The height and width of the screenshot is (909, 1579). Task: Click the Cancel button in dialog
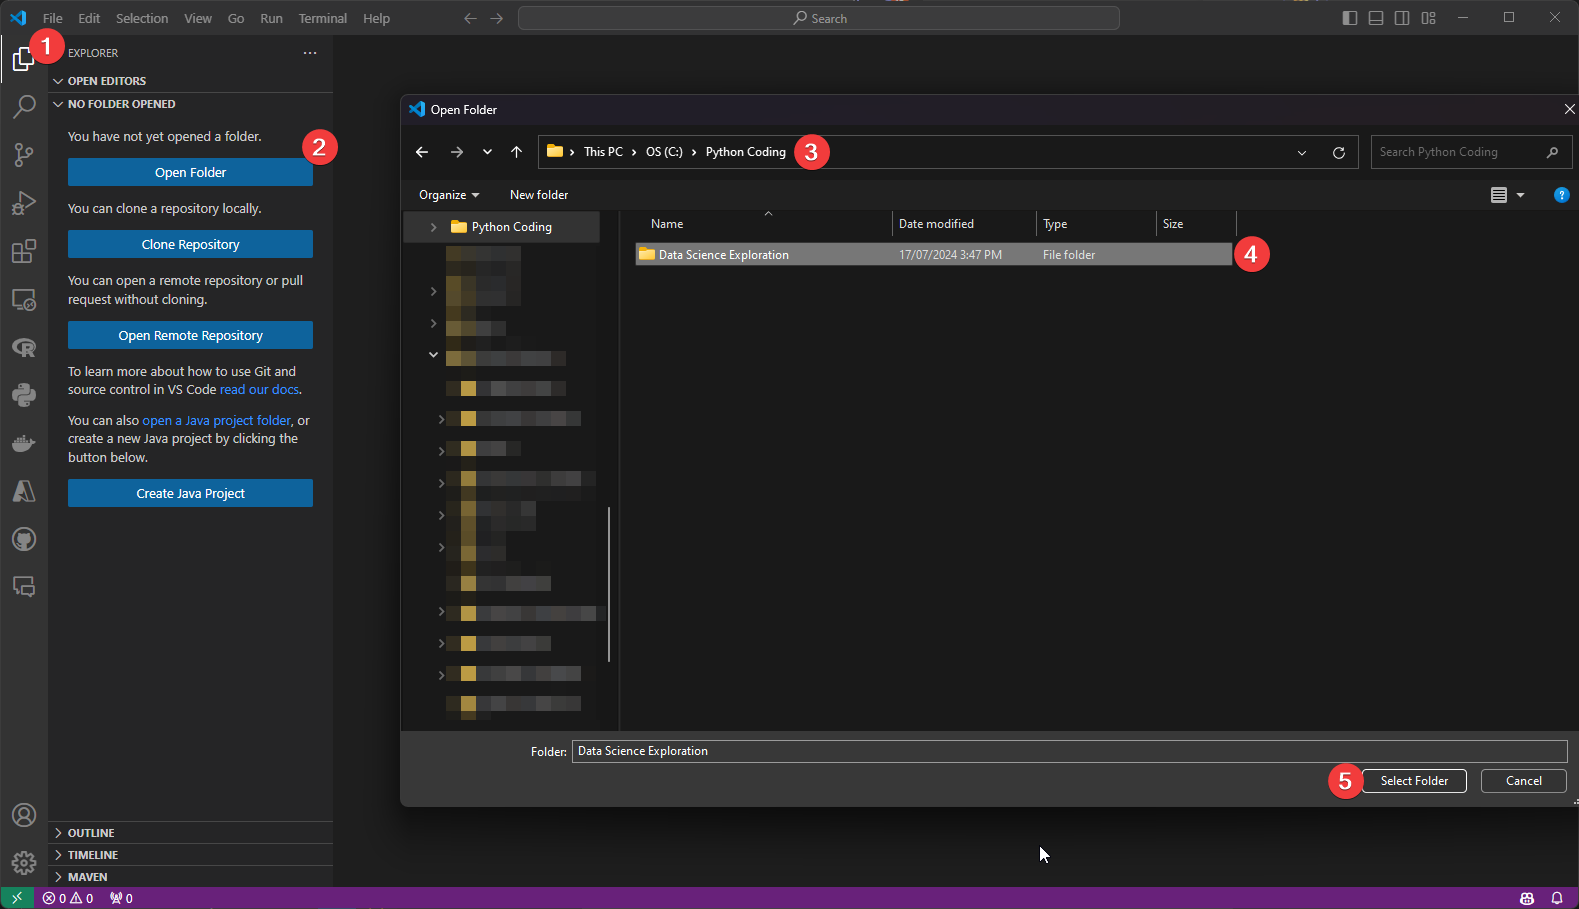point(1524,781)
